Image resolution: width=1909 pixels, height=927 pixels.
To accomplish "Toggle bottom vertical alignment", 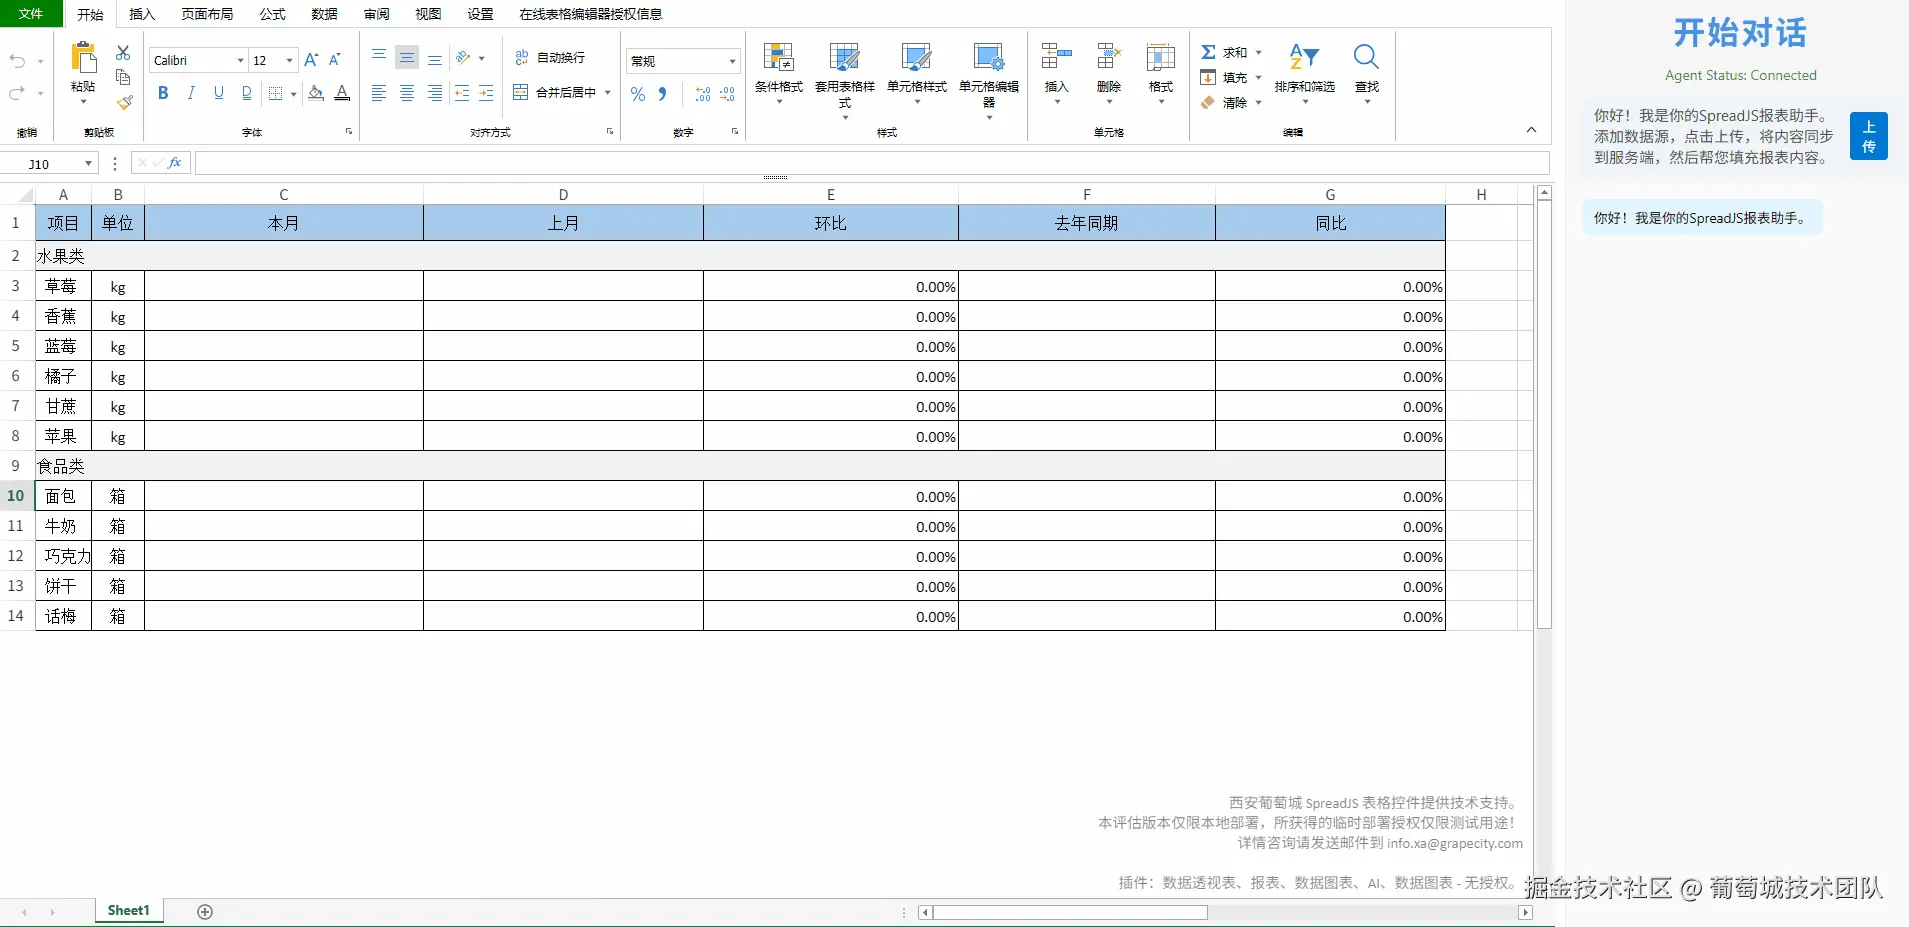I will click(435, 58).
